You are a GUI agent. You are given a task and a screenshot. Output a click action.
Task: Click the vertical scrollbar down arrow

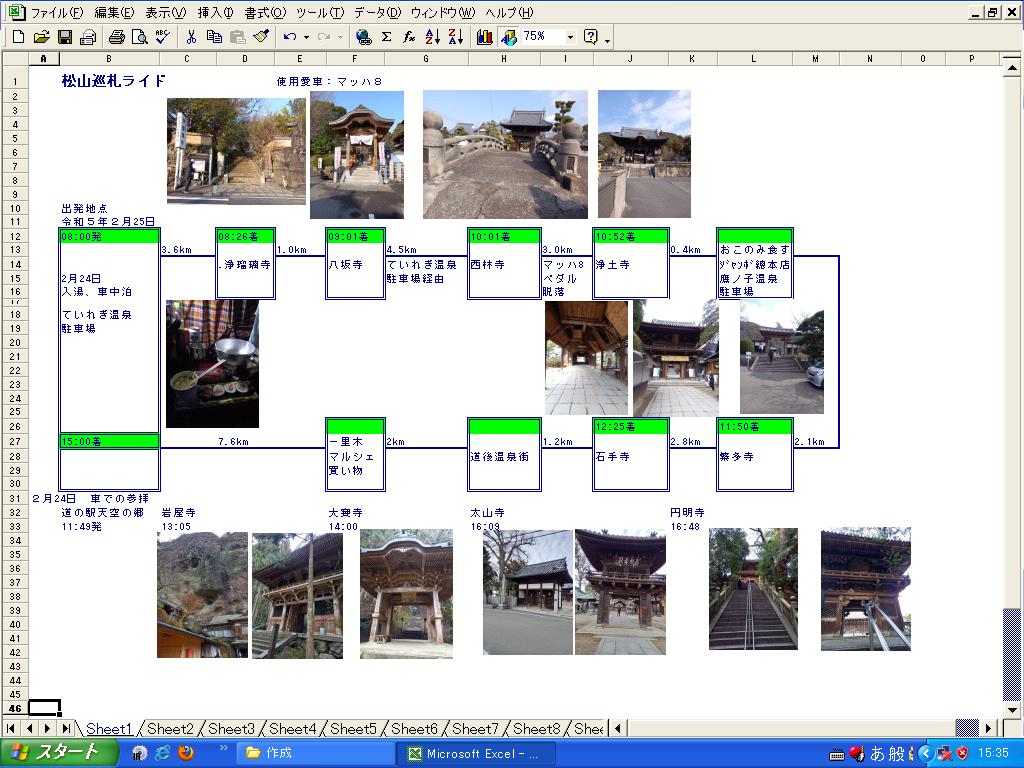point(1012,709)
